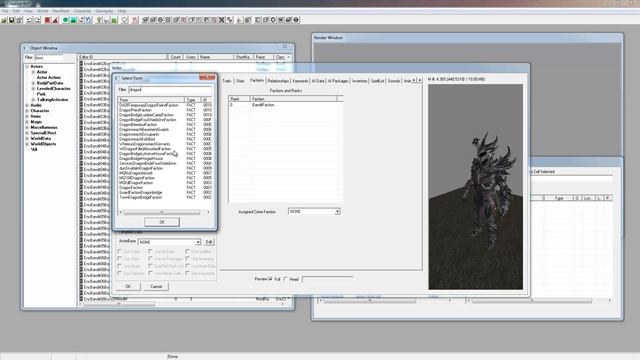Click the green landscape toolbar icon
640x360 pixels.
coord(114,20)
